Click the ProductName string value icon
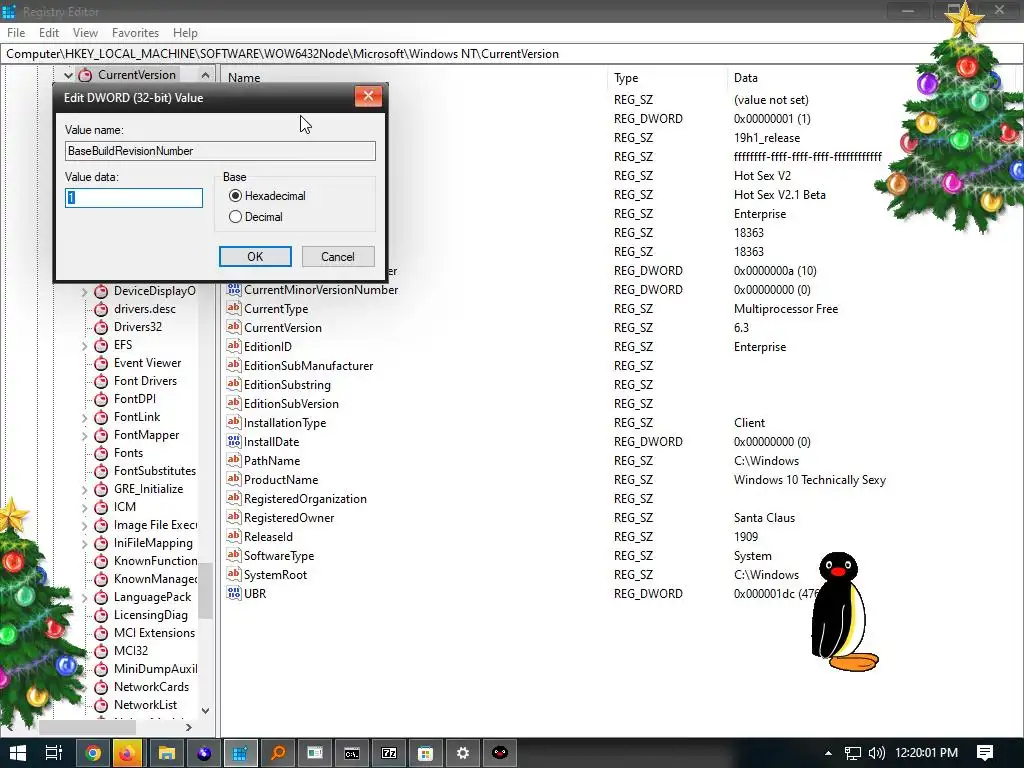This screenshot has height=768, width=1024. pos(234,479)
